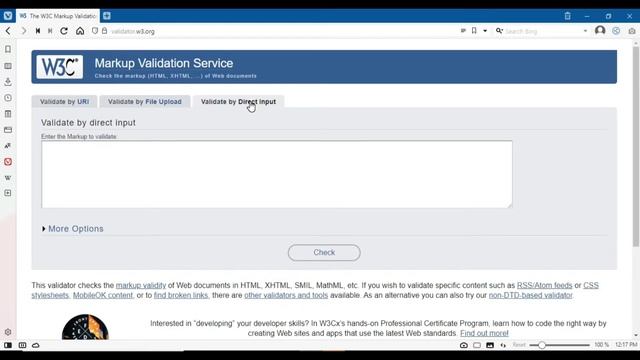Open reader view icon in address bar
The width and height of the screenshot is (640, 360).
tap(463, 31)
